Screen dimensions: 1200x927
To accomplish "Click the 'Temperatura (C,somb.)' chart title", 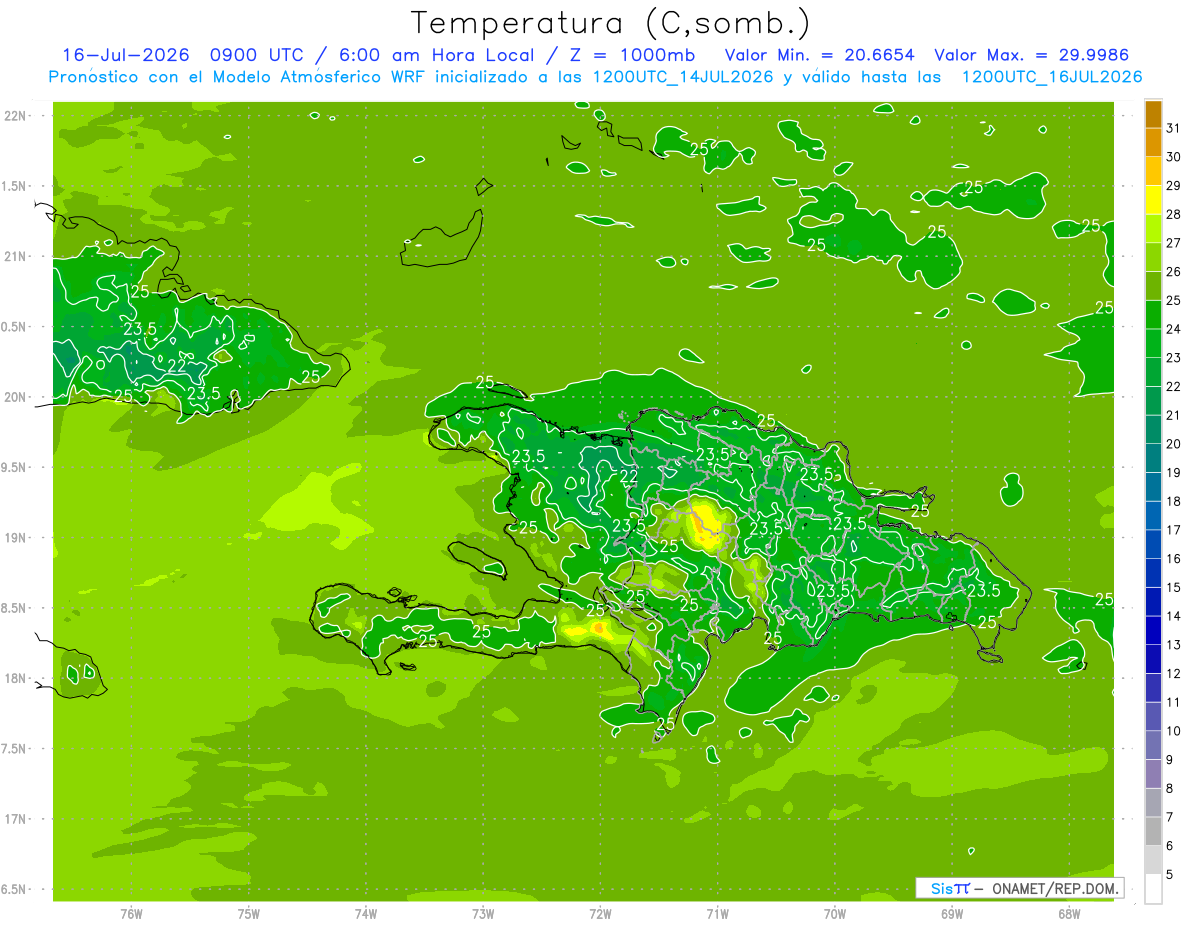I will pos(611,23).
